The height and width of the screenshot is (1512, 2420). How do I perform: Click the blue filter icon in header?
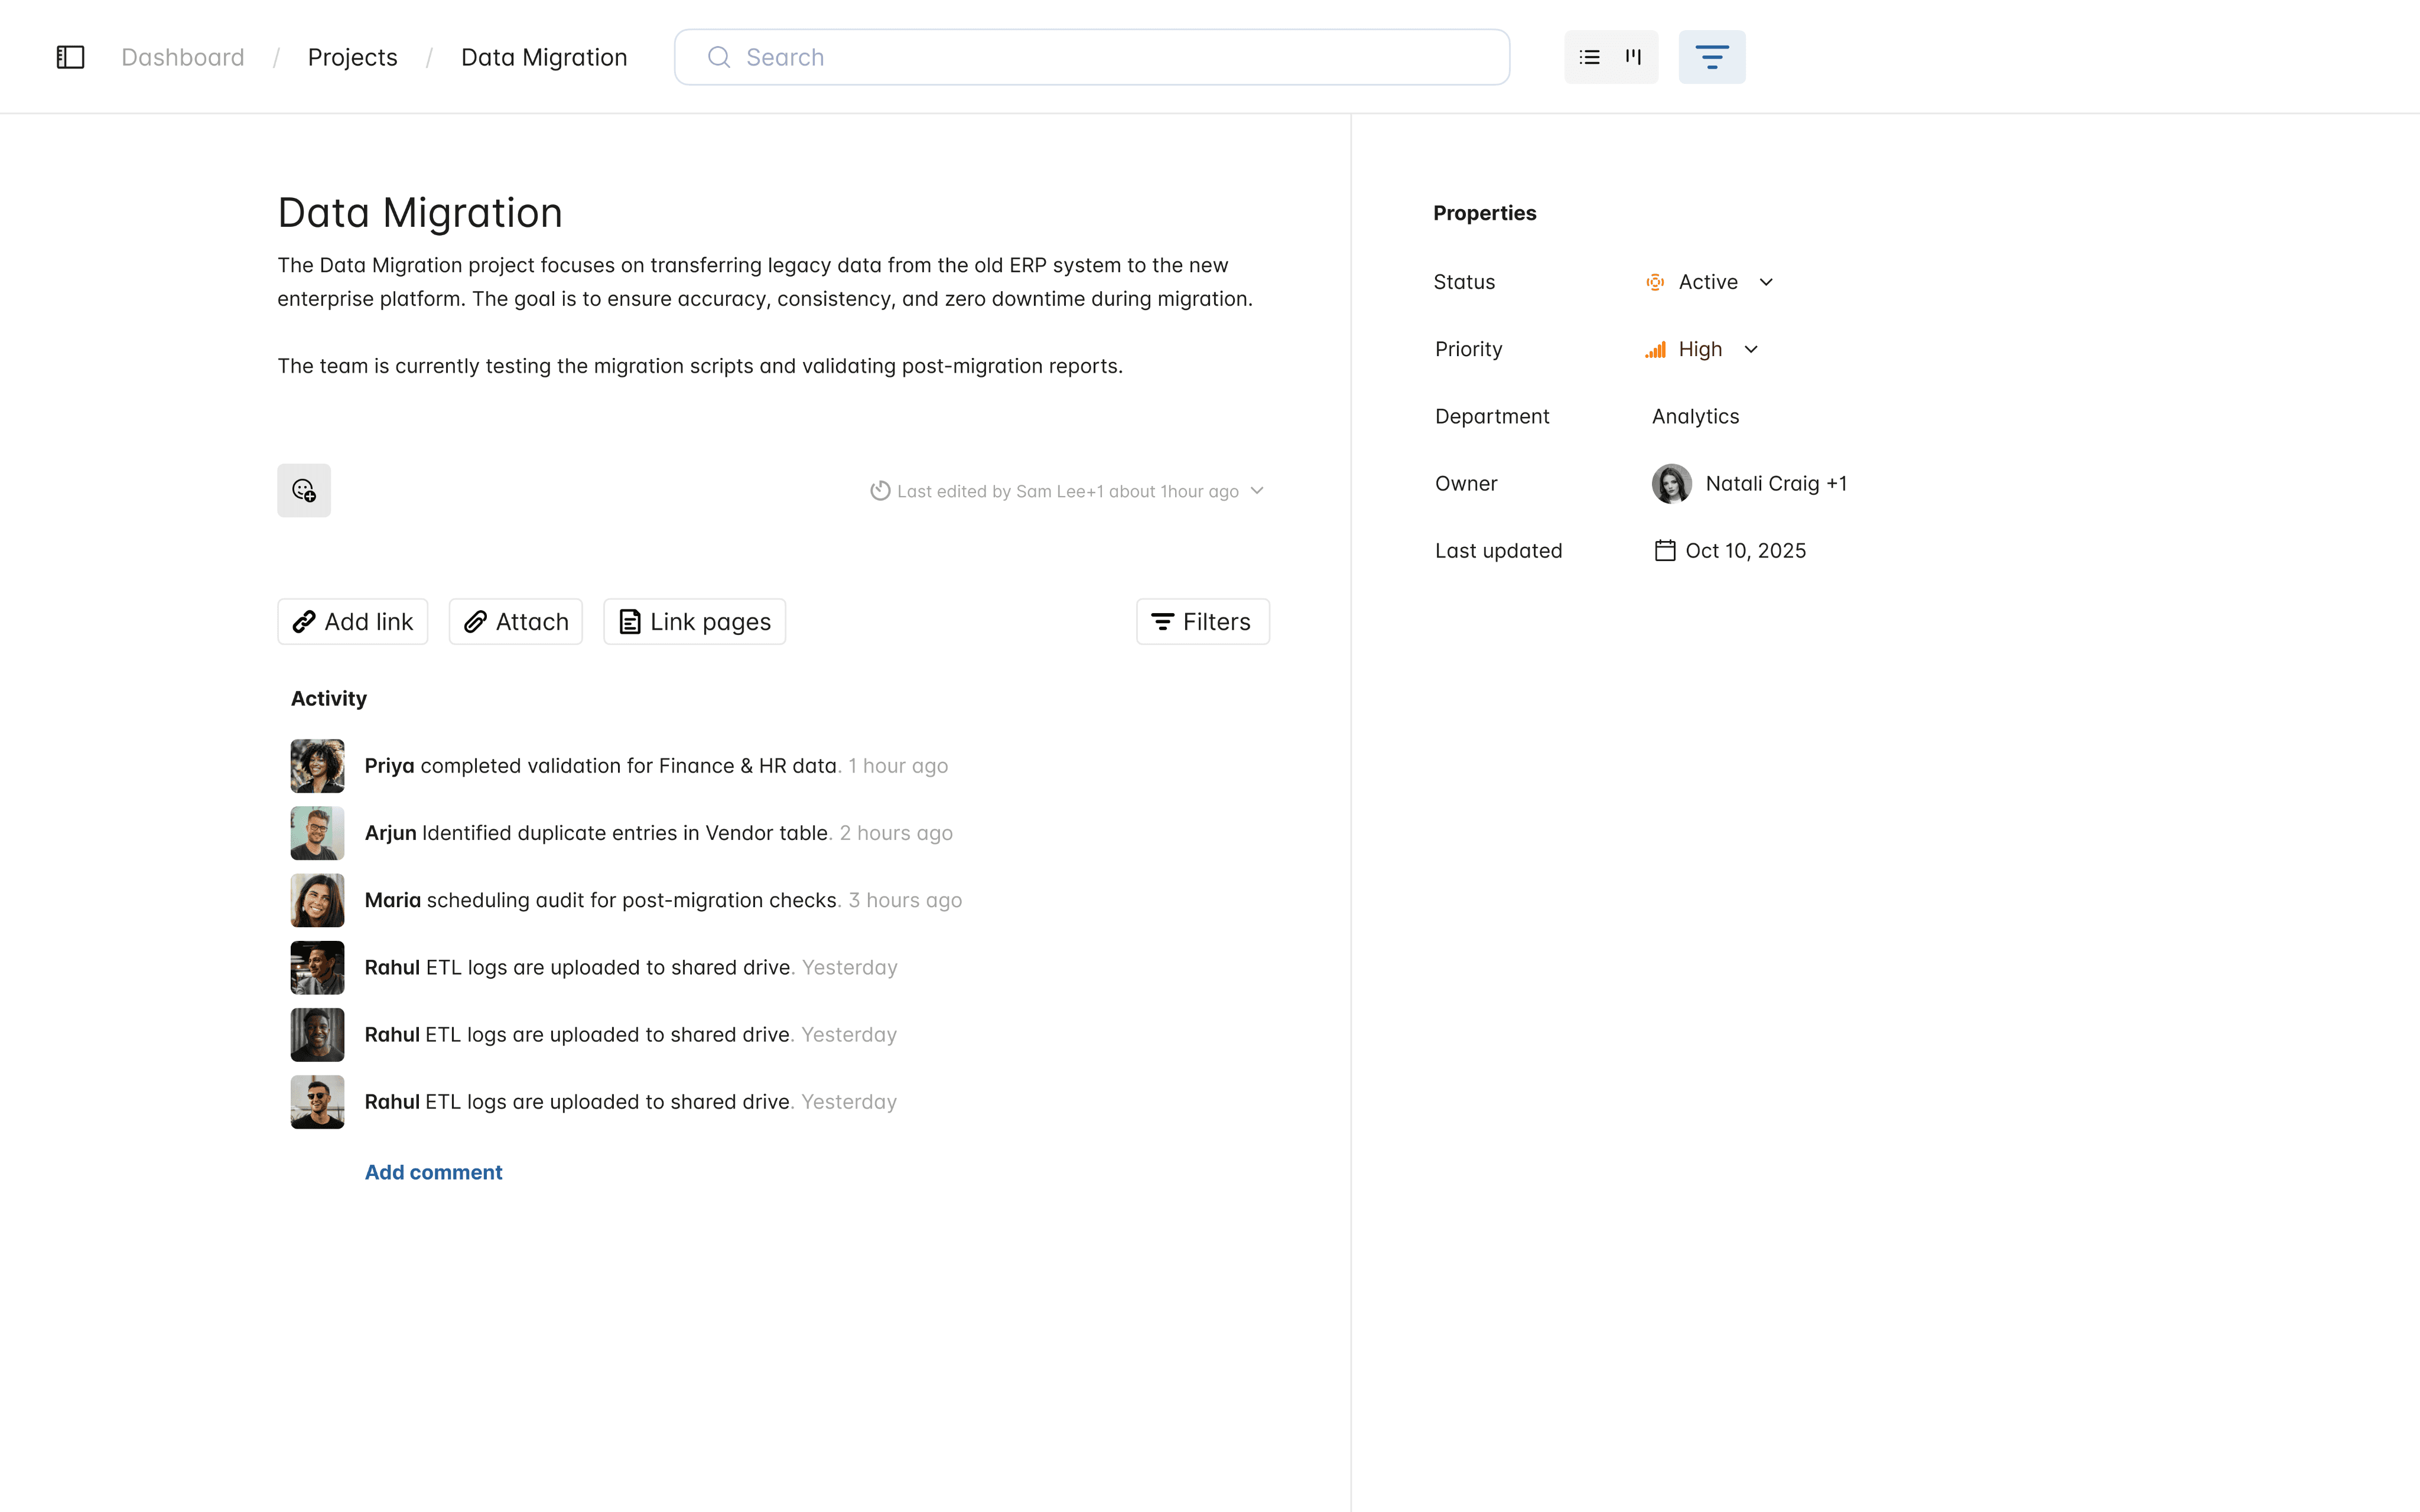1711,57
